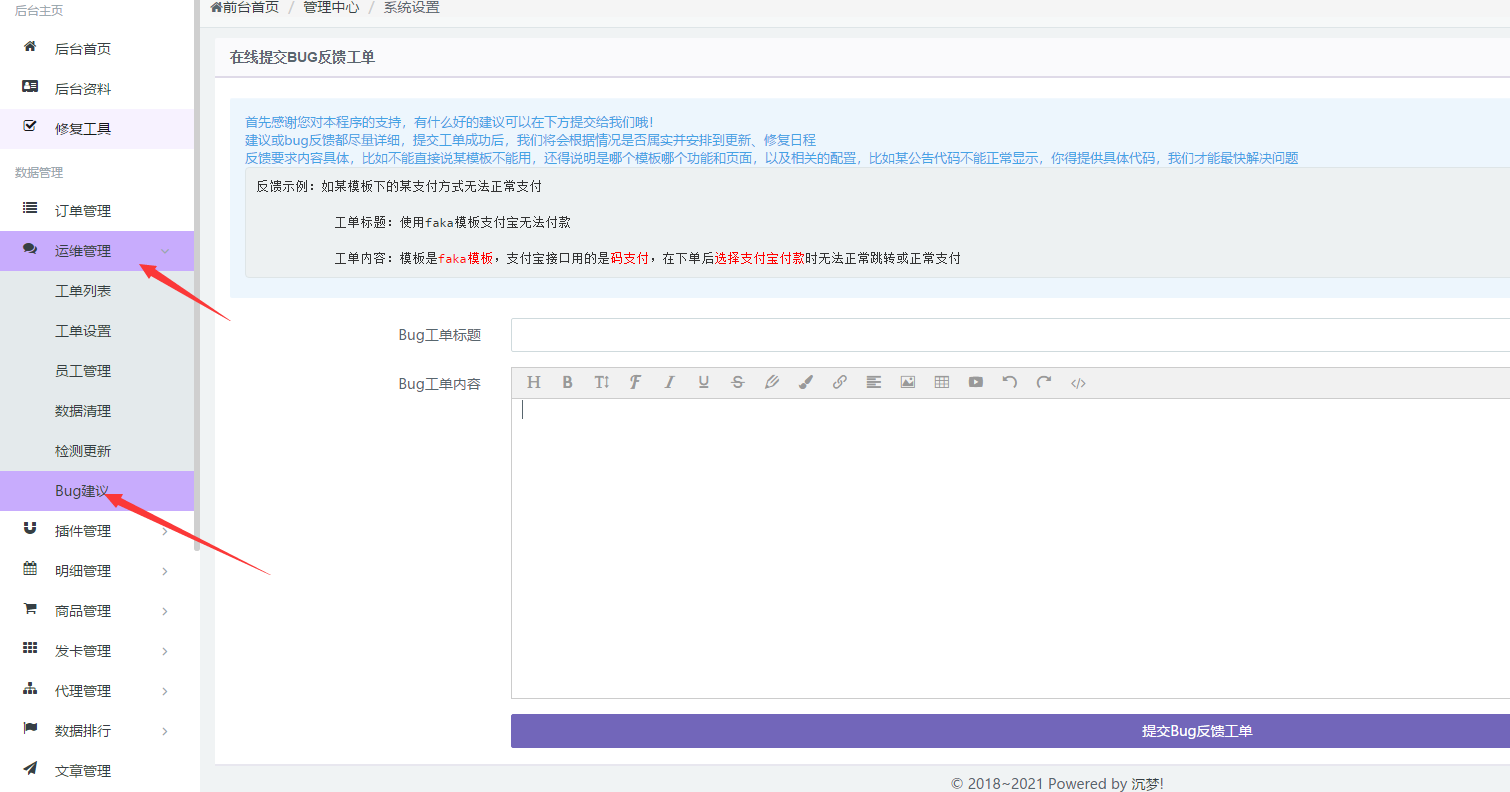Open the text color pencil tool
The height and width of the screenshot is (792, 1510).
coord(771,382)
